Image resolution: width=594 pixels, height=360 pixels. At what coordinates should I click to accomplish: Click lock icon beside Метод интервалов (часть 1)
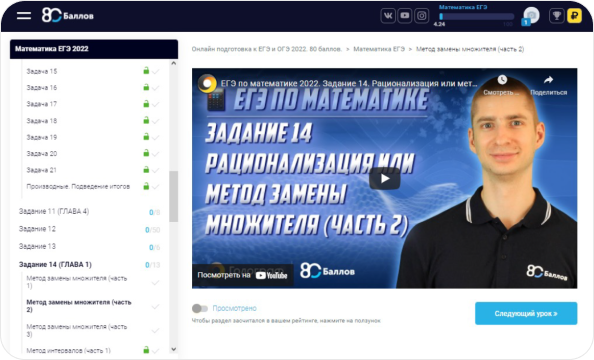146,350
